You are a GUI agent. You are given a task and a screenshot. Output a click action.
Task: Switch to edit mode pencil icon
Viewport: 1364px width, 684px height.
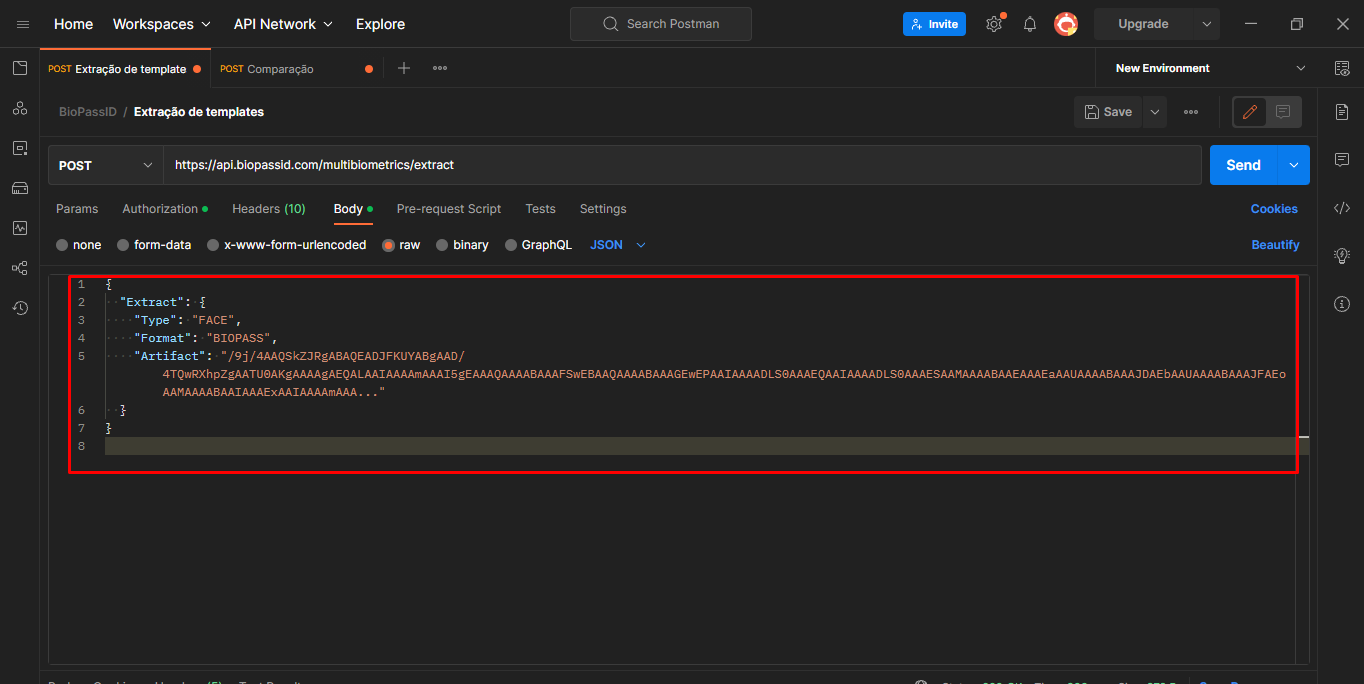1250,112
